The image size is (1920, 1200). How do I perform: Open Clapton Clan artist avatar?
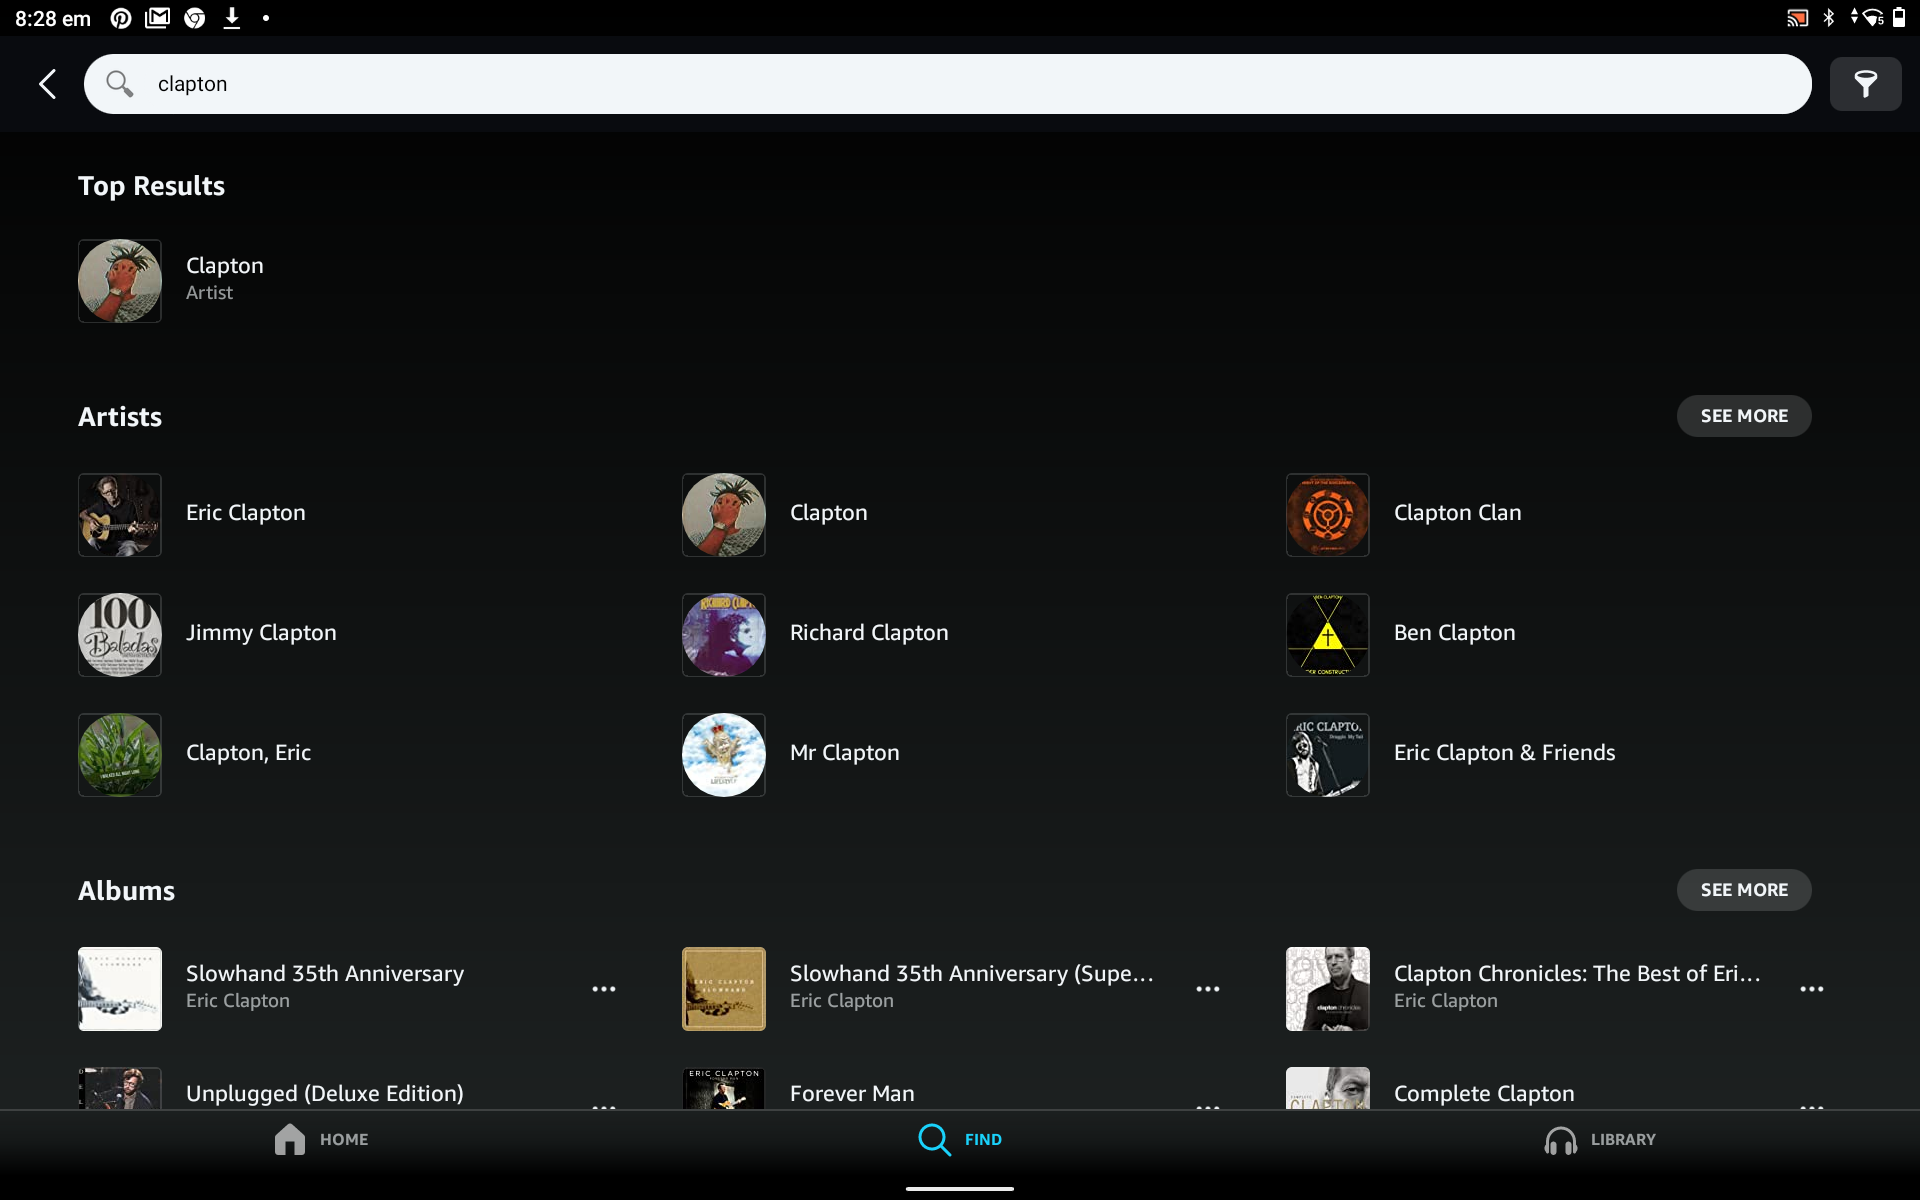click(x=1328, y=515)
